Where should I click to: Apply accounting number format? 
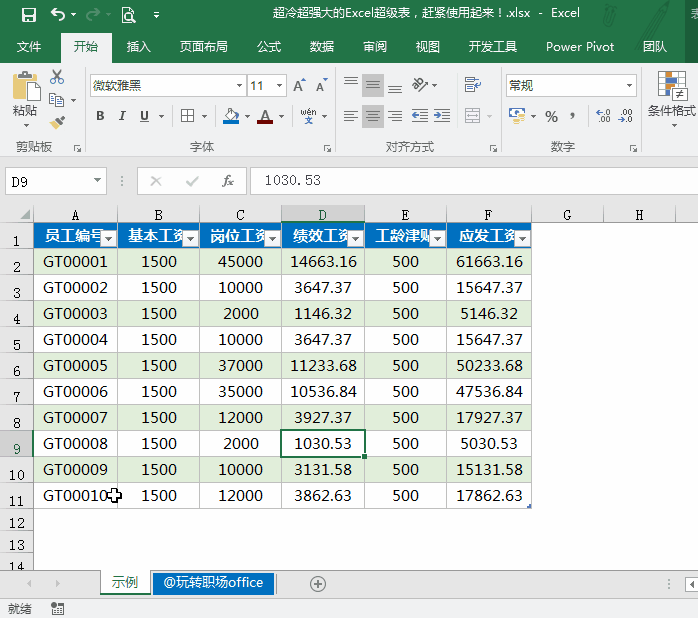click(517, 116)
